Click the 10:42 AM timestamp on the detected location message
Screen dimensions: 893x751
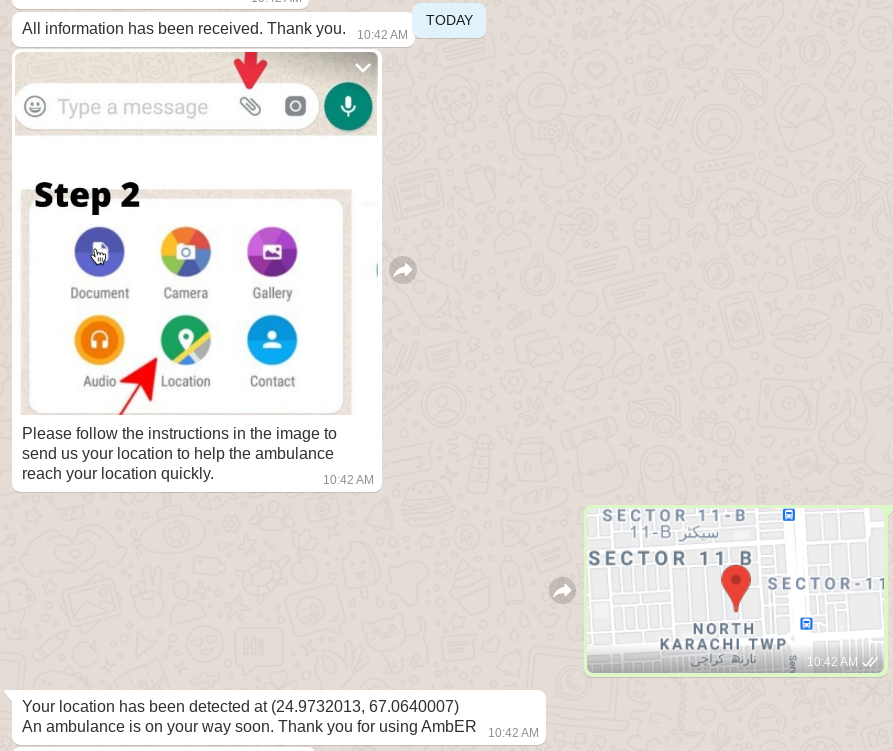(x=513, y=733)
